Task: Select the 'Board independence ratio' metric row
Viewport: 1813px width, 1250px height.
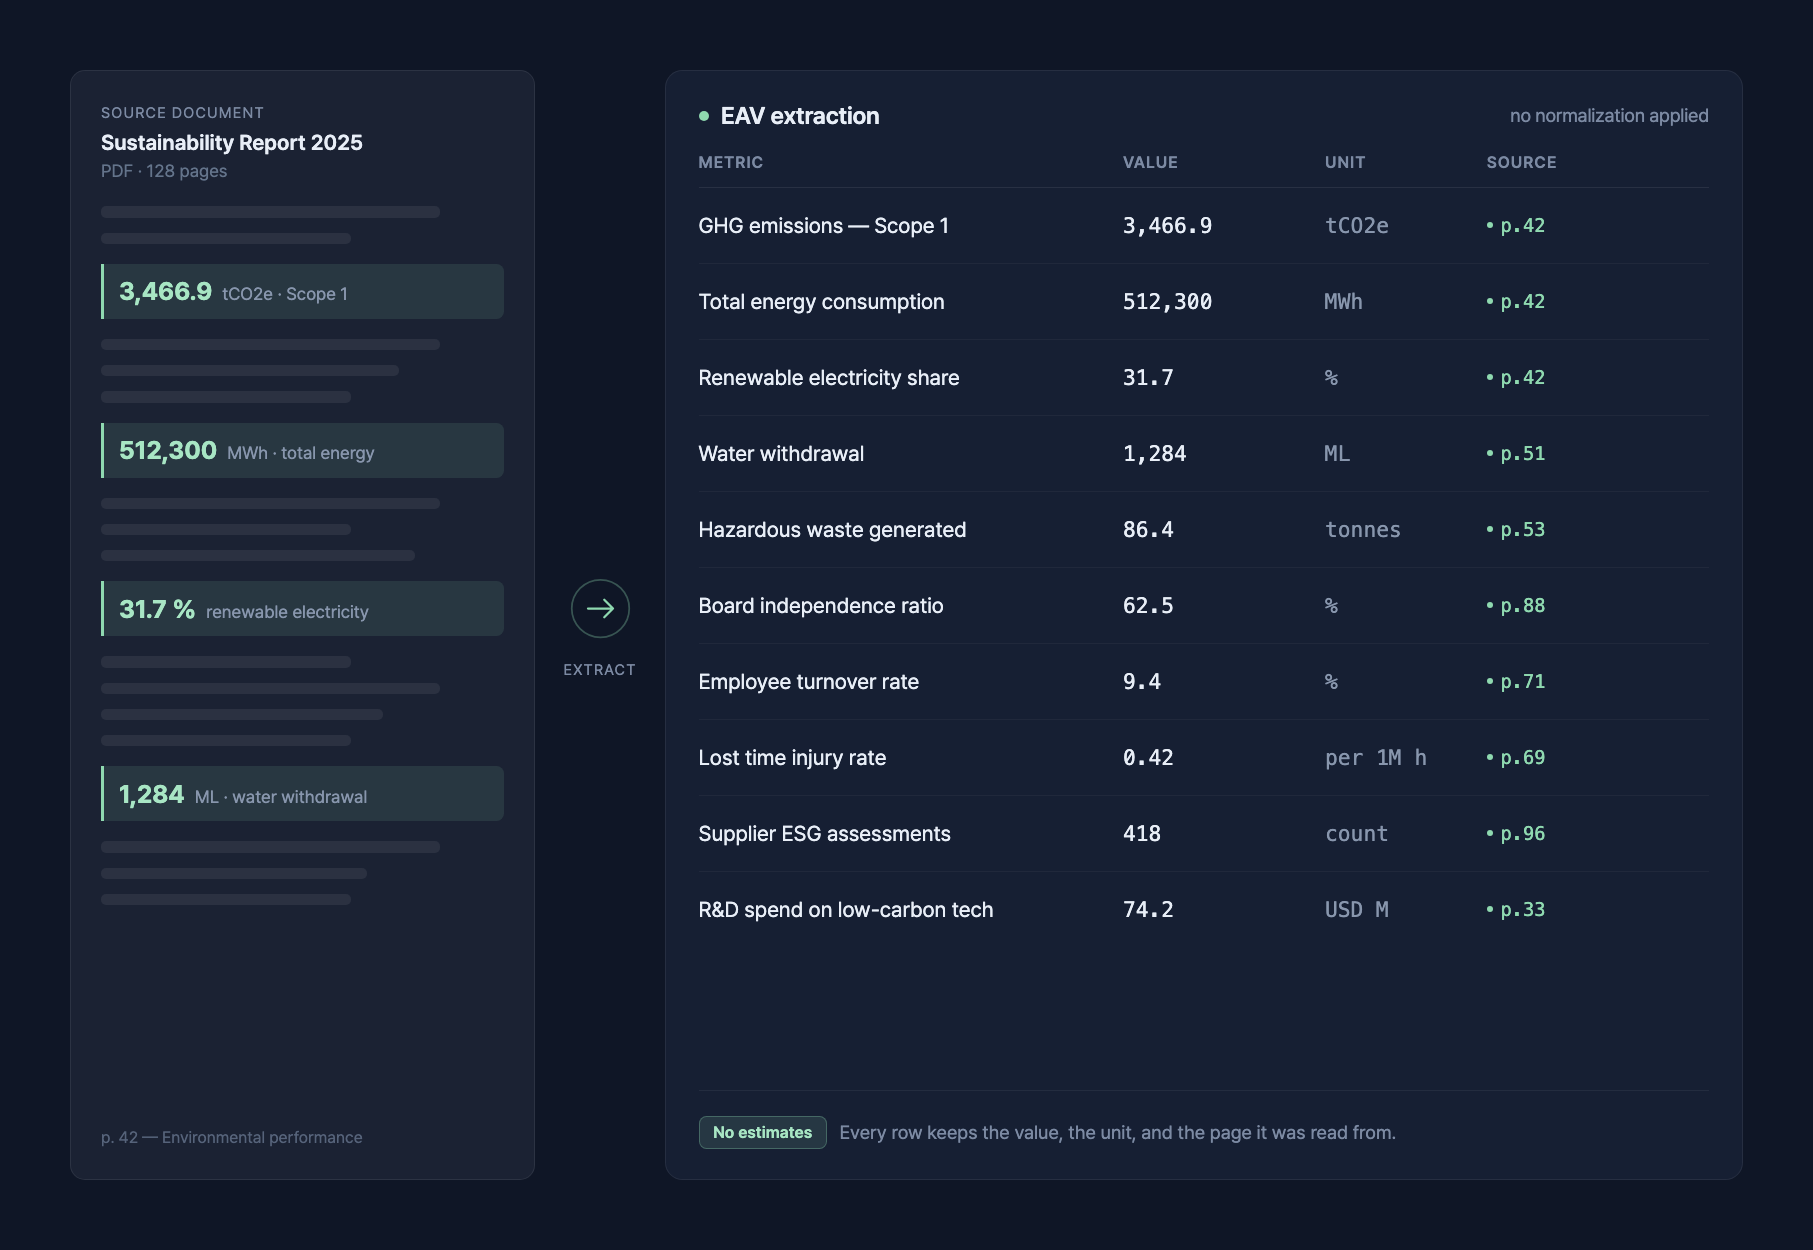Action: click(x=1203, y=606)
